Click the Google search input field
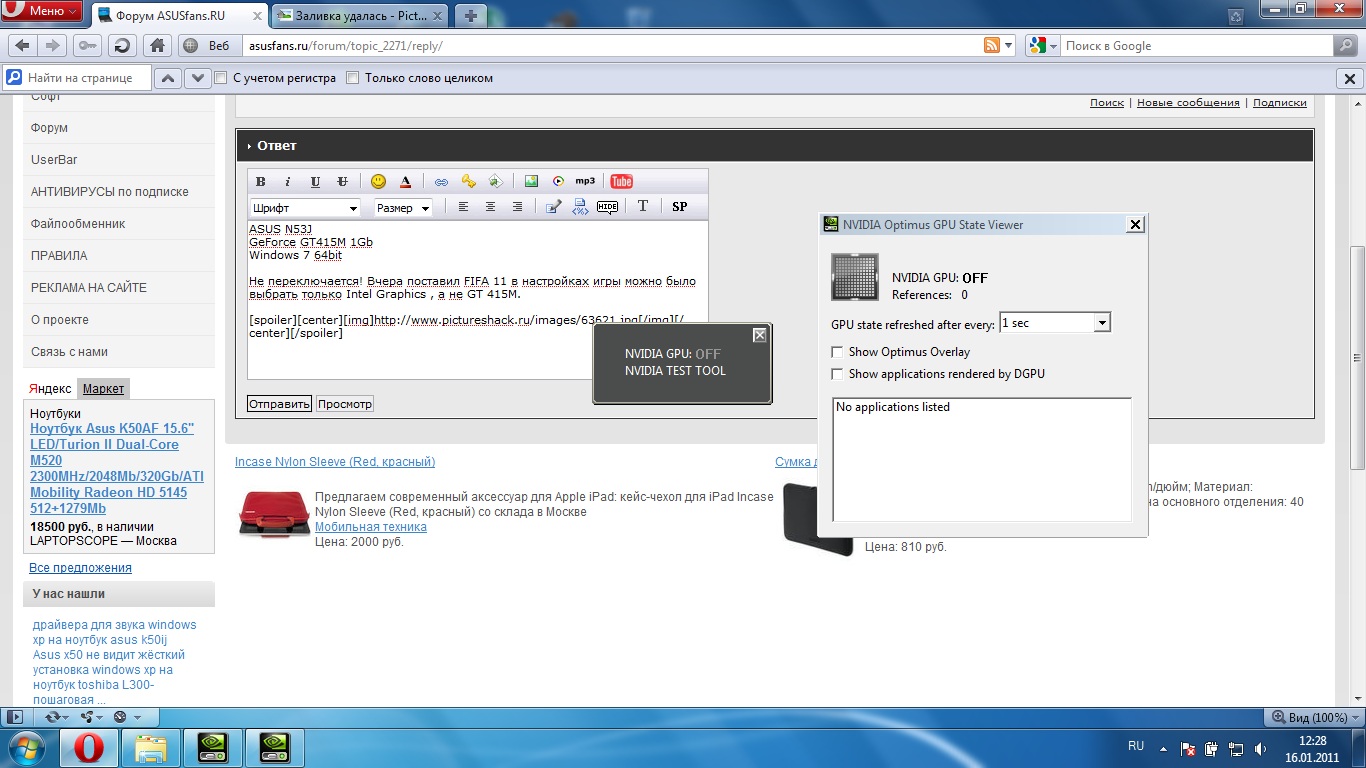The width and height of the screenshot is (1366, 768). click(1197, 46)
